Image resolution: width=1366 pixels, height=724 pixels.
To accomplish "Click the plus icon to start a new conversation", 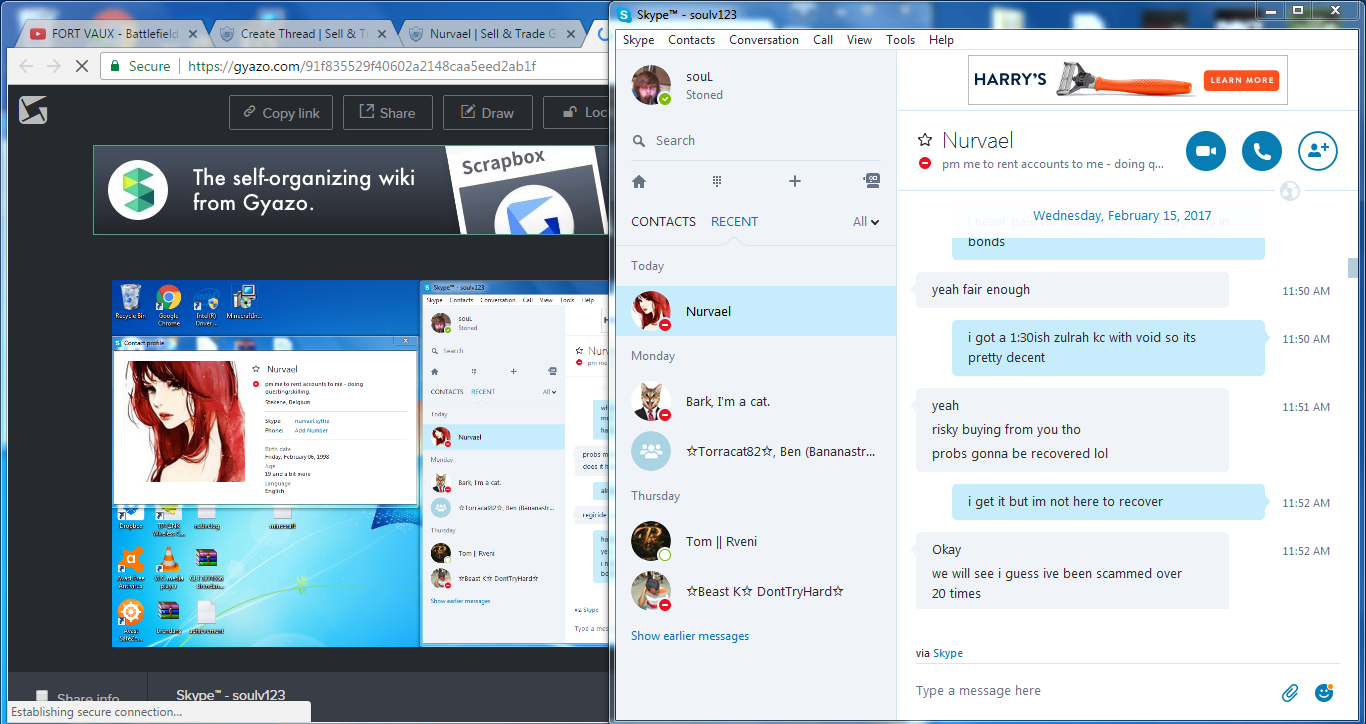I will pos(795,181).
